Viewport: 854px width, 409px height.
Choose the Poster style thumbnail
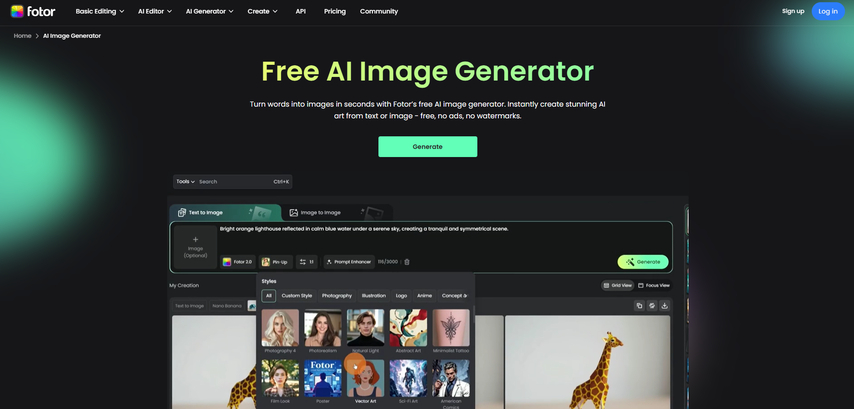pyautogui.click(x=323, y=379)
